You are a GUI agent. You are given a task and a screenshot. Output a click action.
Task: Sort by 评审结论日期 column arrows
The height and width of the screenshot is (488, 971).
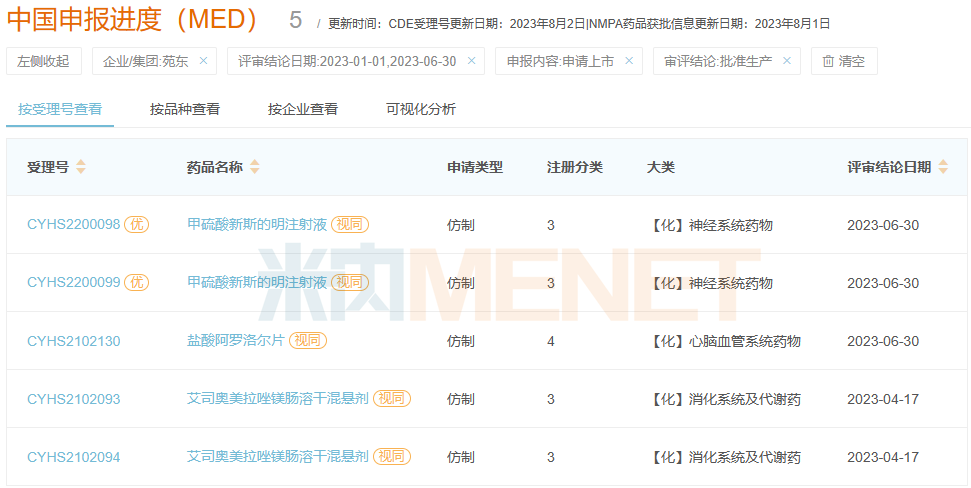coord(943,167)
